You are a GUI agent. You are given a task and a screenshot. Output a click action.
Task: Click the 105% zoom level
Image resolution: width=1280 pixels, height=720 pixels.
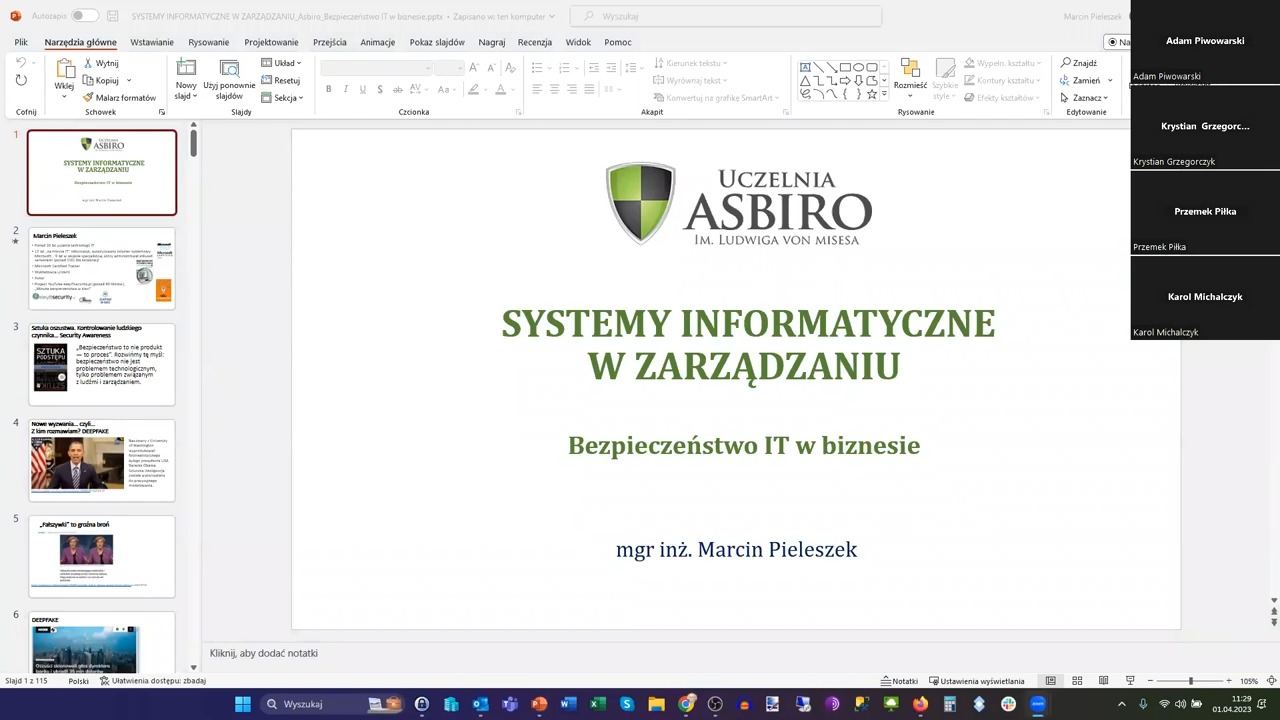[1249, 681]
